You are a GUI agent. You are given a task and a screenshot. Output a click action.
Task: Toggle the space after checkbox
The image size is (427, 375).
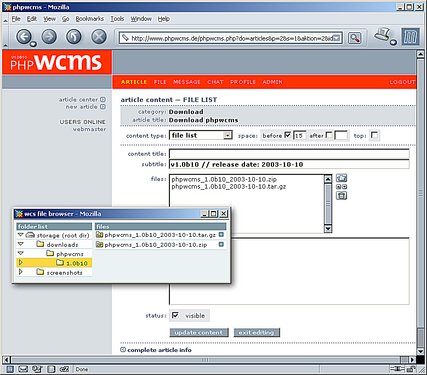pos(329,135)
